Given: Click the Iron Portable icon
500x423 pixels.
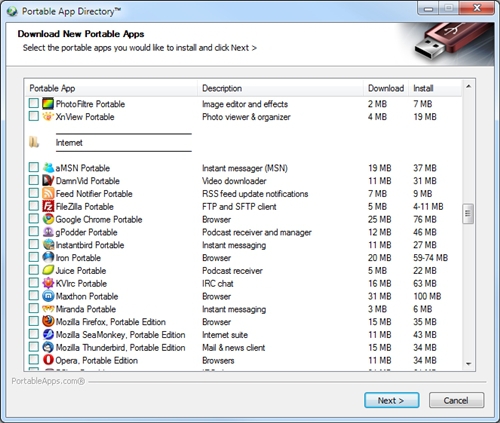Looking at the screenshot, I should [x=48, y=258].
